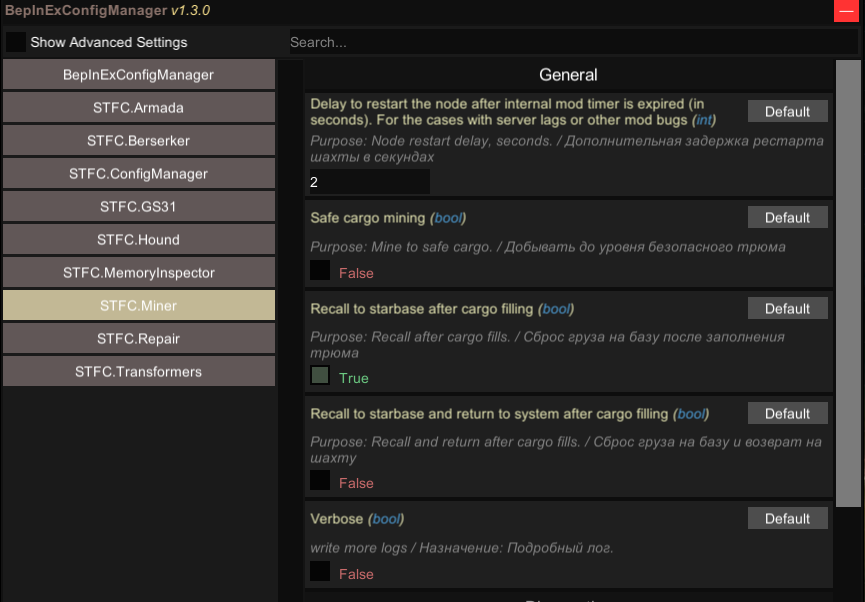The height and width of the screenshot is (602, 865).
Task: Click the BepInExConfigManager v1.3.0 title
Action: pyautogui.click(x=108, y=10)
